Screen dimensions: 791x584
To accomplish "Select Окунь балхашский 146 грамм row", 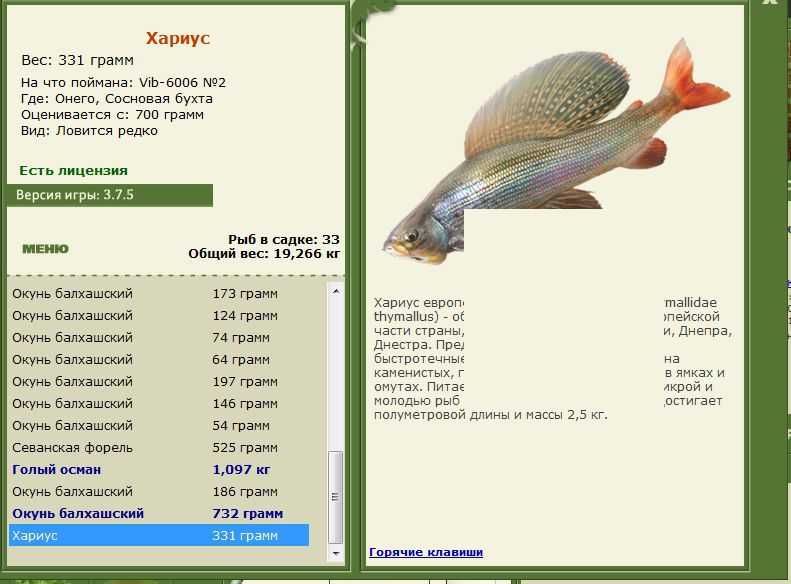I will coord(159,403).
